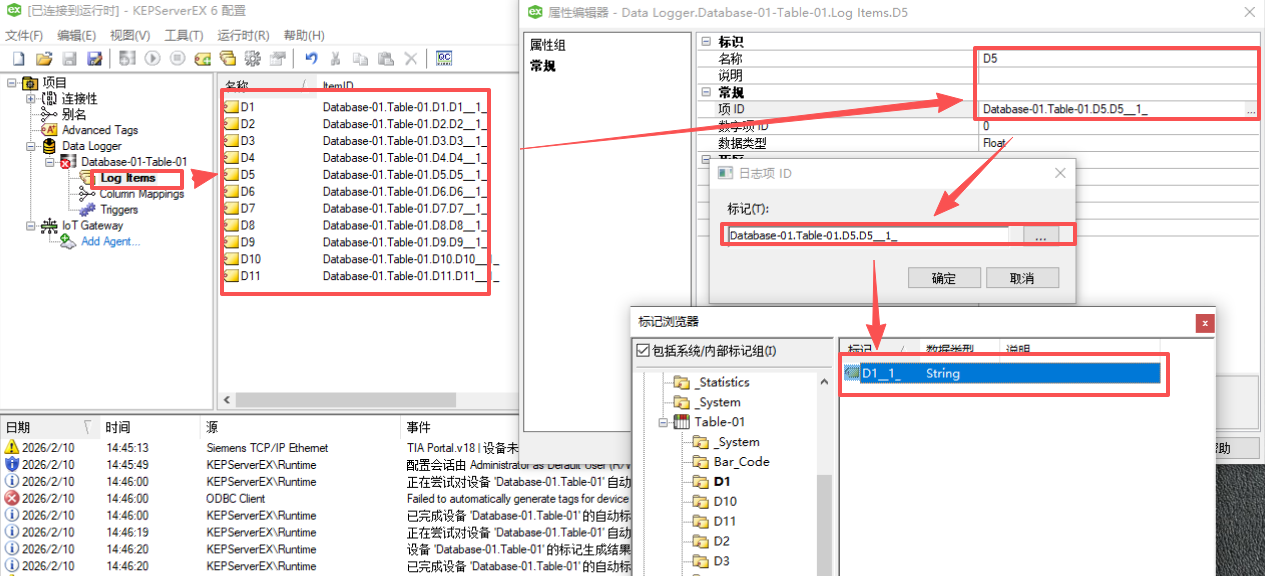
Task: Toggle the 包括系统/内部标记组 checkbox
Action: pyautogui.click(x=643, y=351)
